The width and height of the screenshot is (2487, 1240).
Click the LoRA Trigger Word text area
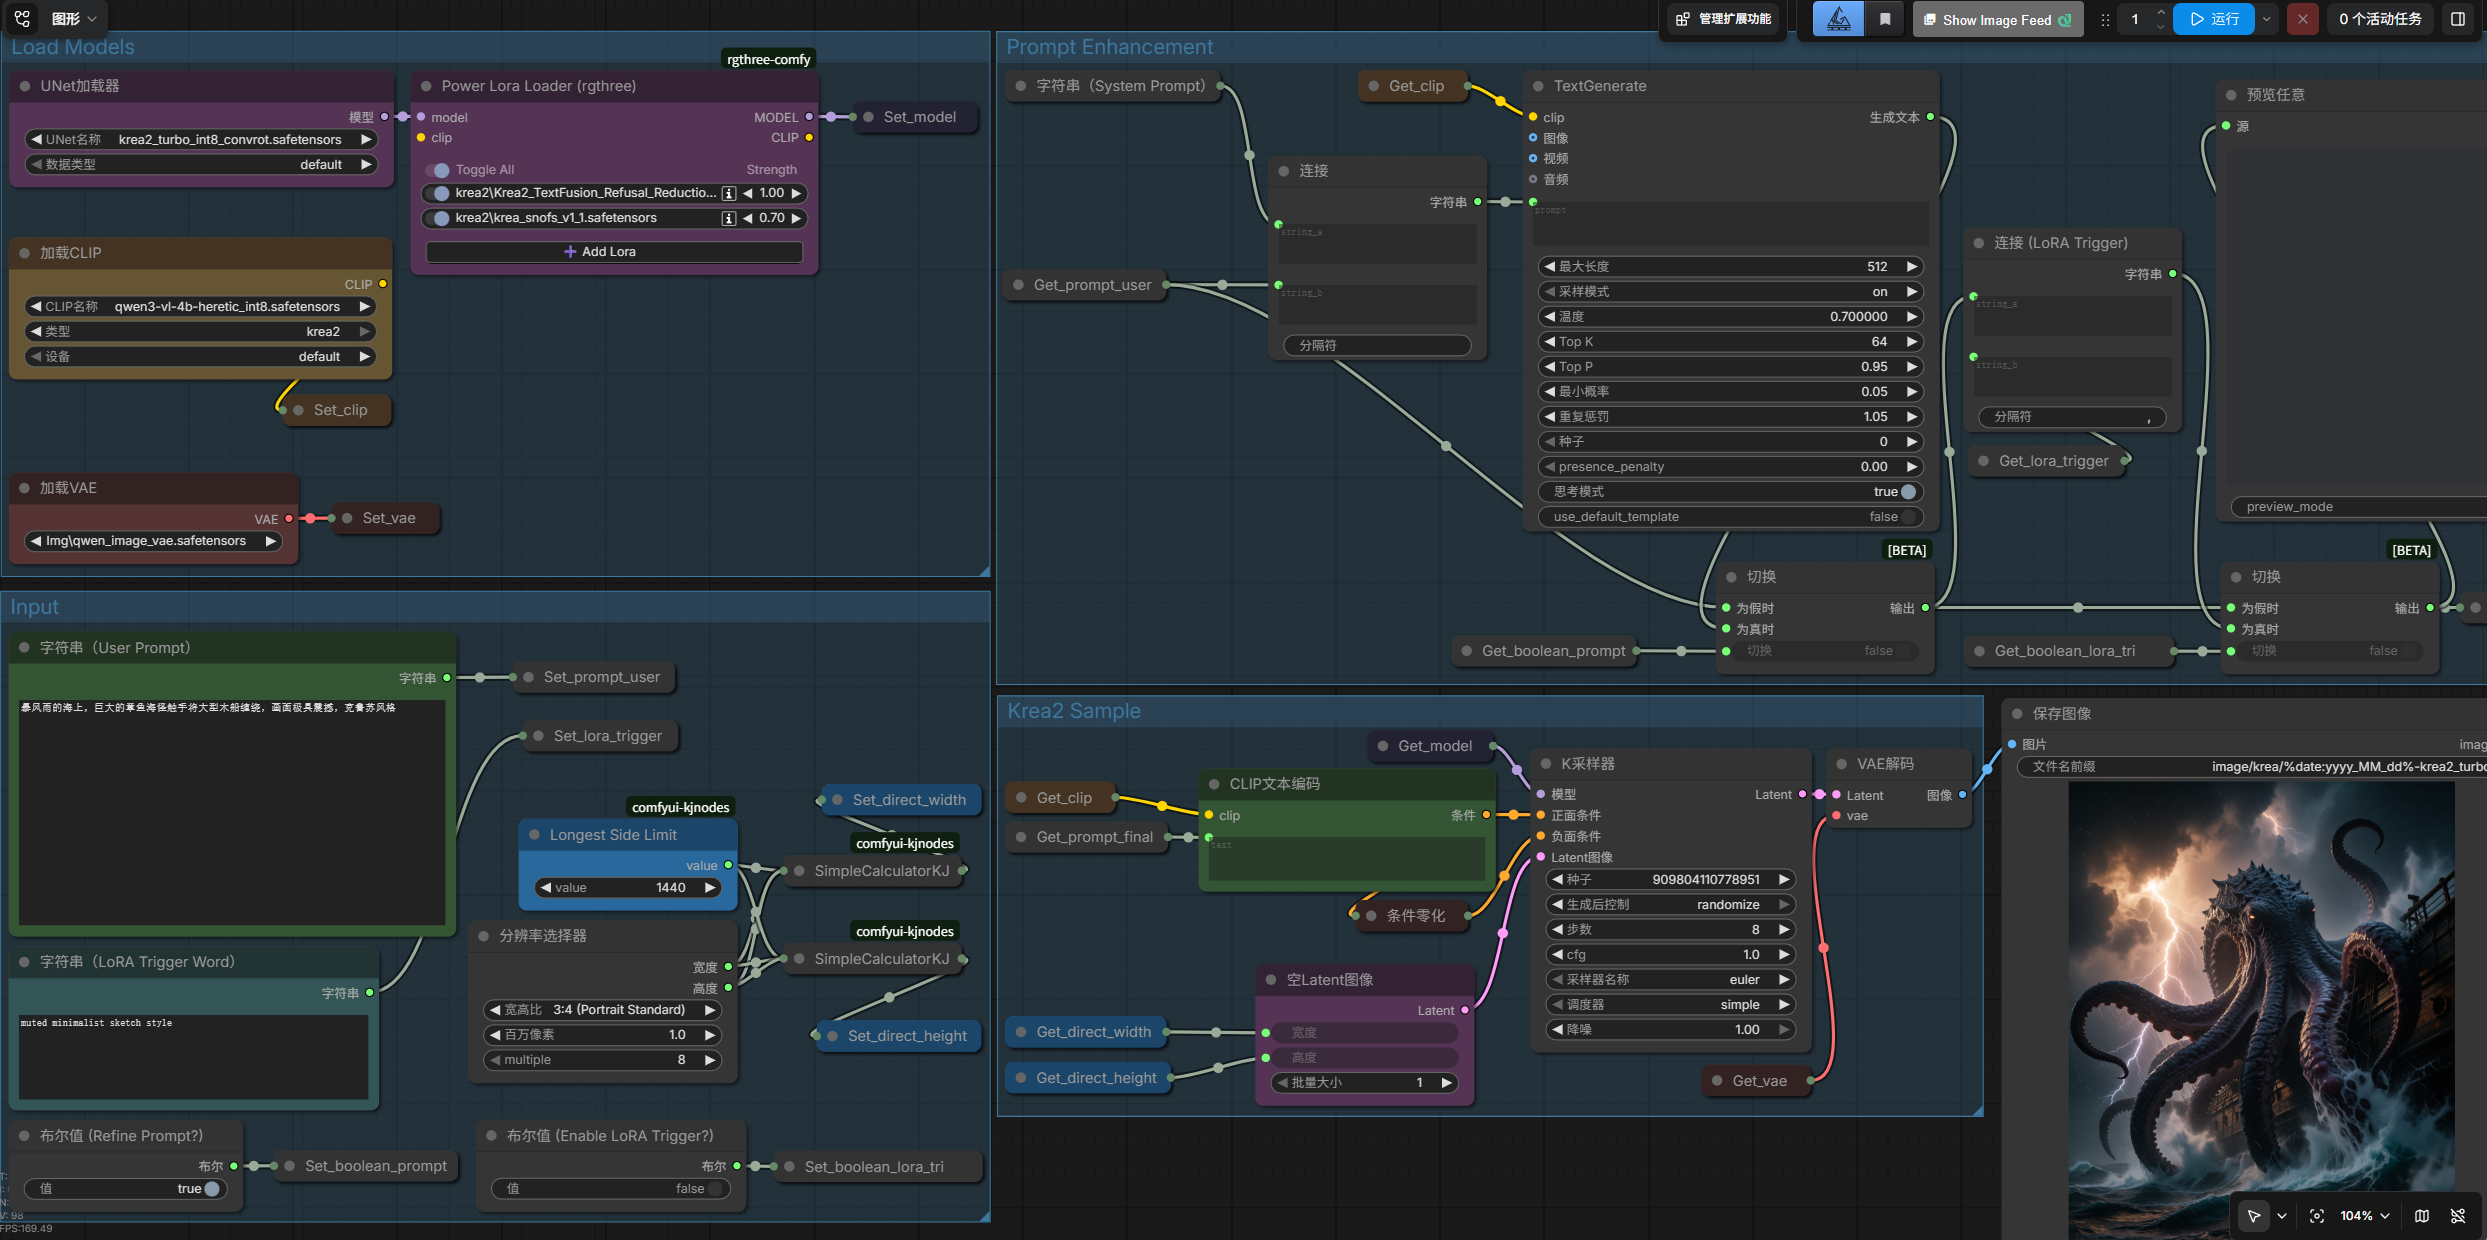[x=194, y=1057]
